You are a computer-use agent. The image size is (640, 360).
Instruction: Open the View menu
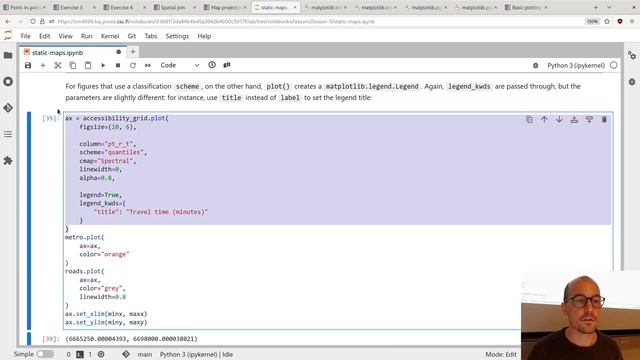tap(65, 36)
